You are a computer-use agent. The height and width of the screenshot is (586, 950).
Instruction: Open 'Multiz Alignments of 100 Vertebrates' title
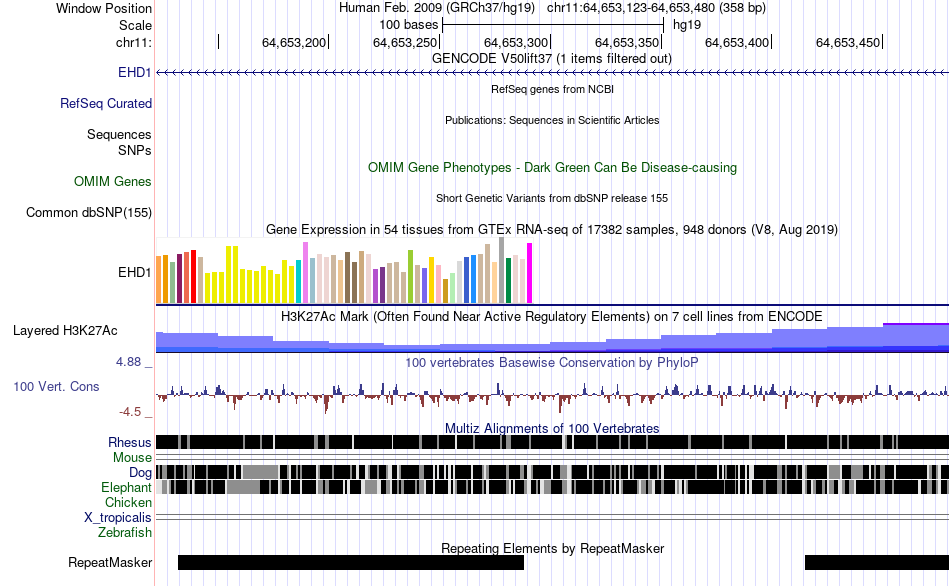point(552,428)
